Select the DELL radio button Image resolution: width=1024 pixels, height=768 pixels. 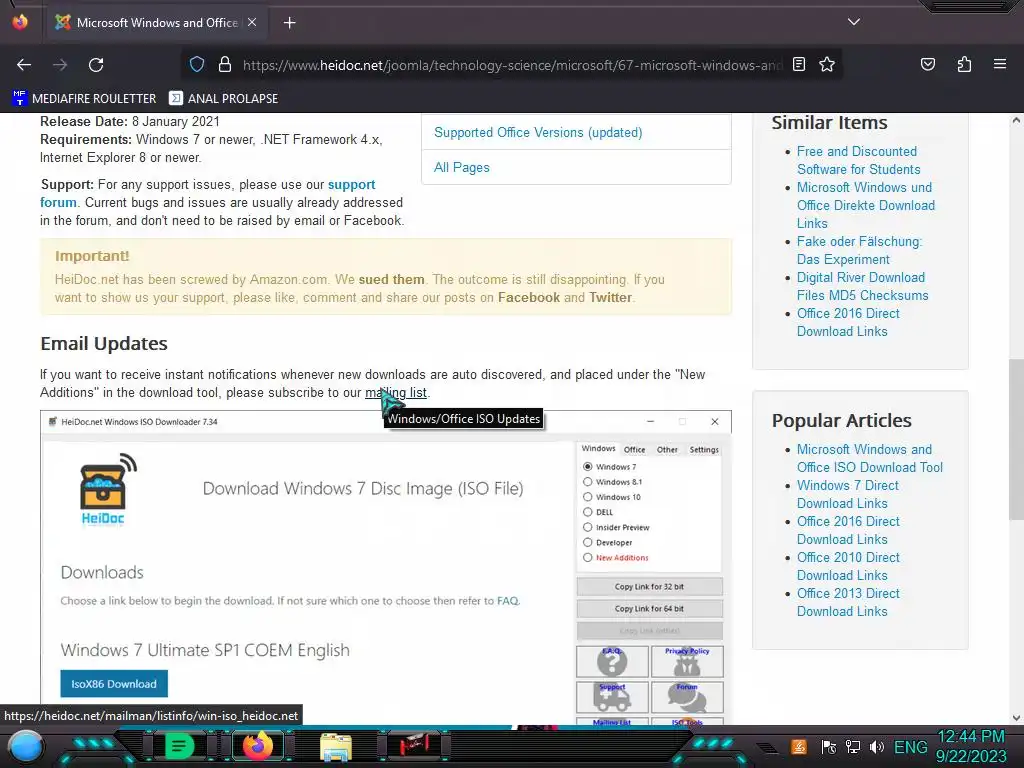[x=587, y=512]
